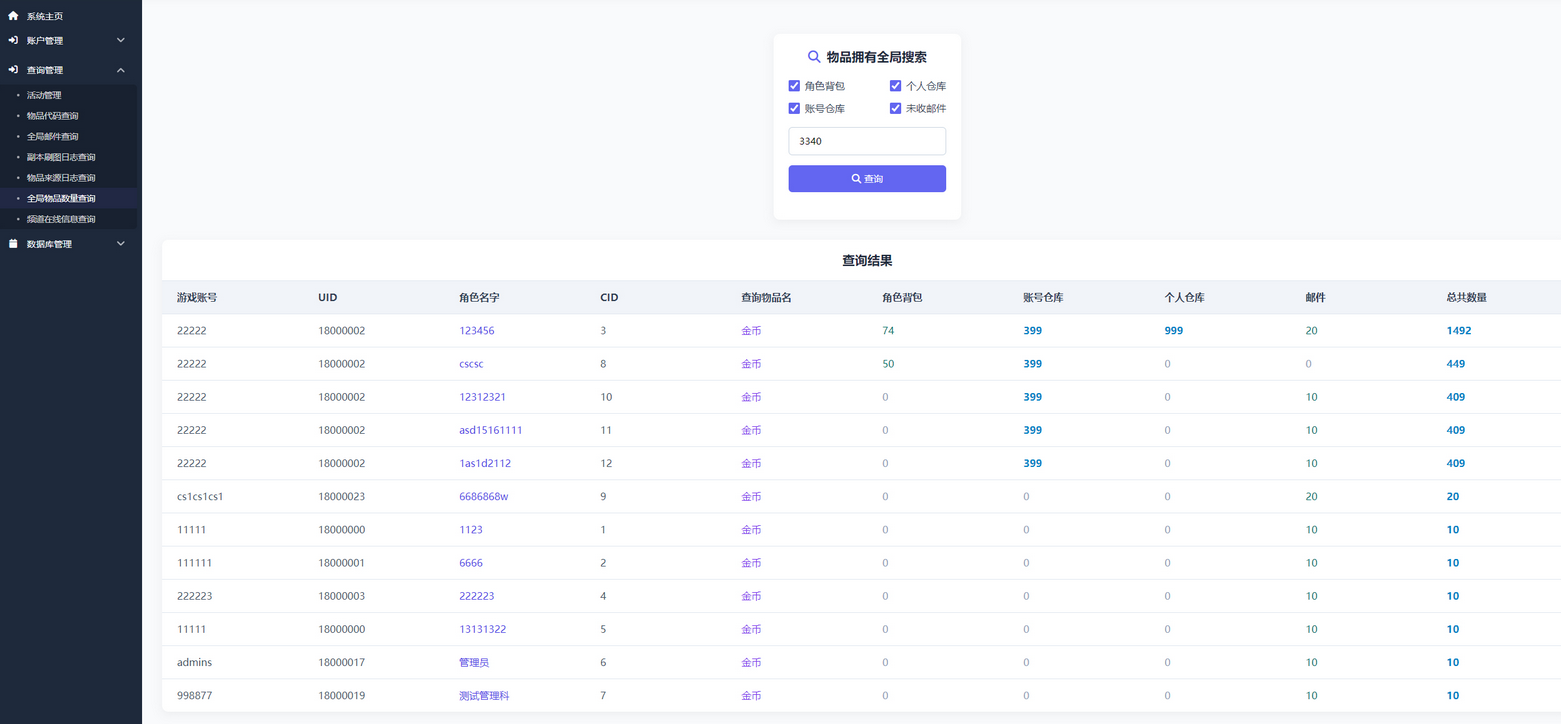This screenshot has width=1561, height=724.
Task: Click the 管理员 character name link
Action: pos(474,662)
